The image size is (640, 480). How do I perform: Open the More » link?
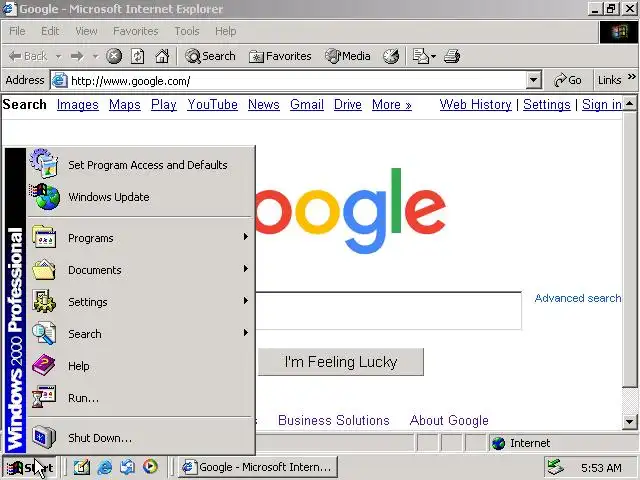[391, 104]
